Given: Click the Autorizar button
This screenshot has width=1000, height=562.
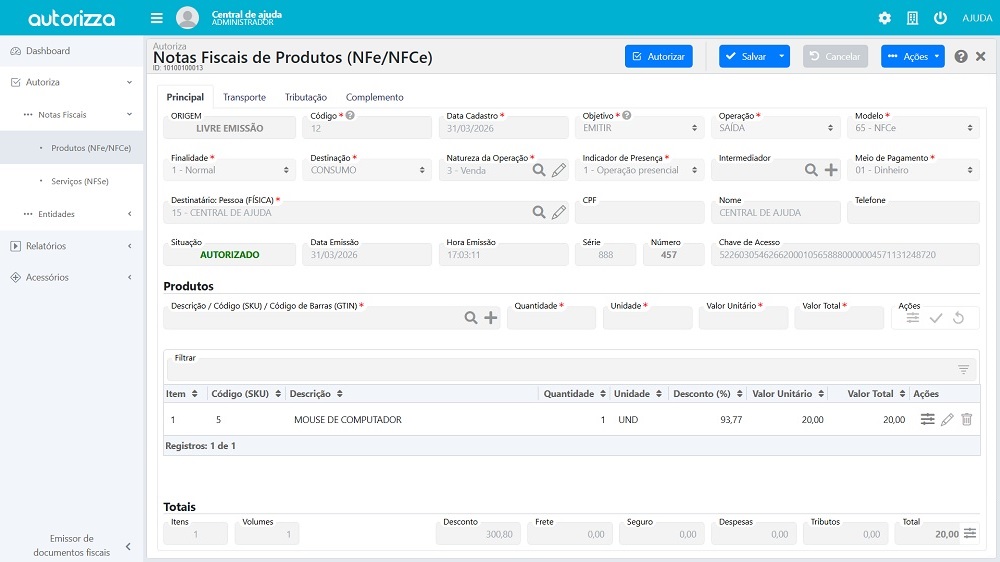Looking at the screenshot, I should coord(658,57).
